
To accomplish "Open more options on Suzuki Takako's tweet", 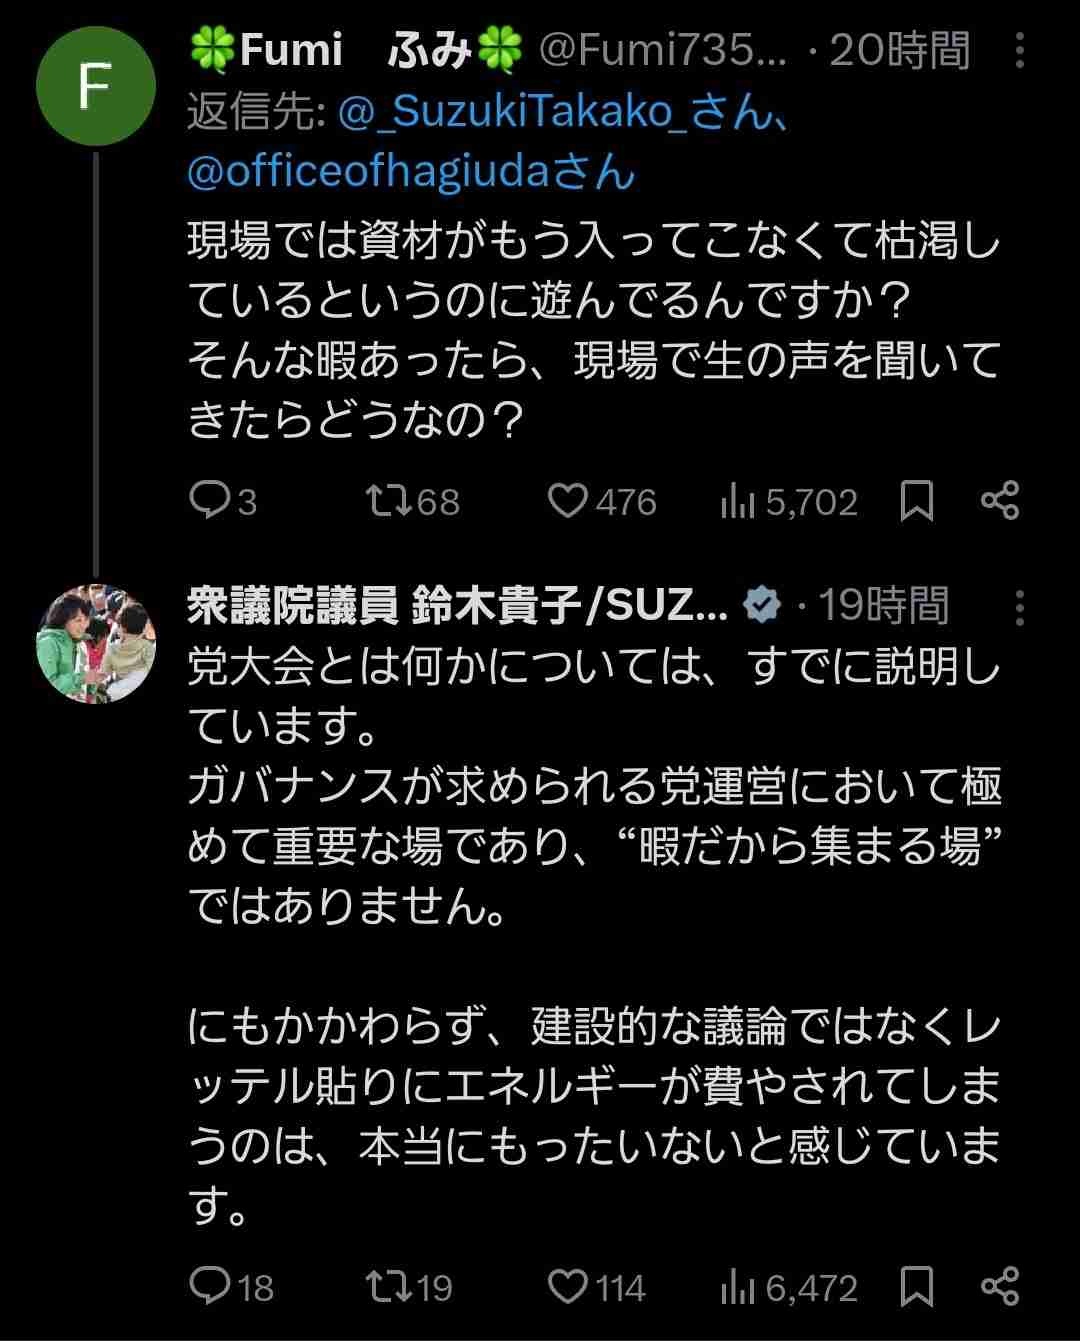I will (1019, 606).
